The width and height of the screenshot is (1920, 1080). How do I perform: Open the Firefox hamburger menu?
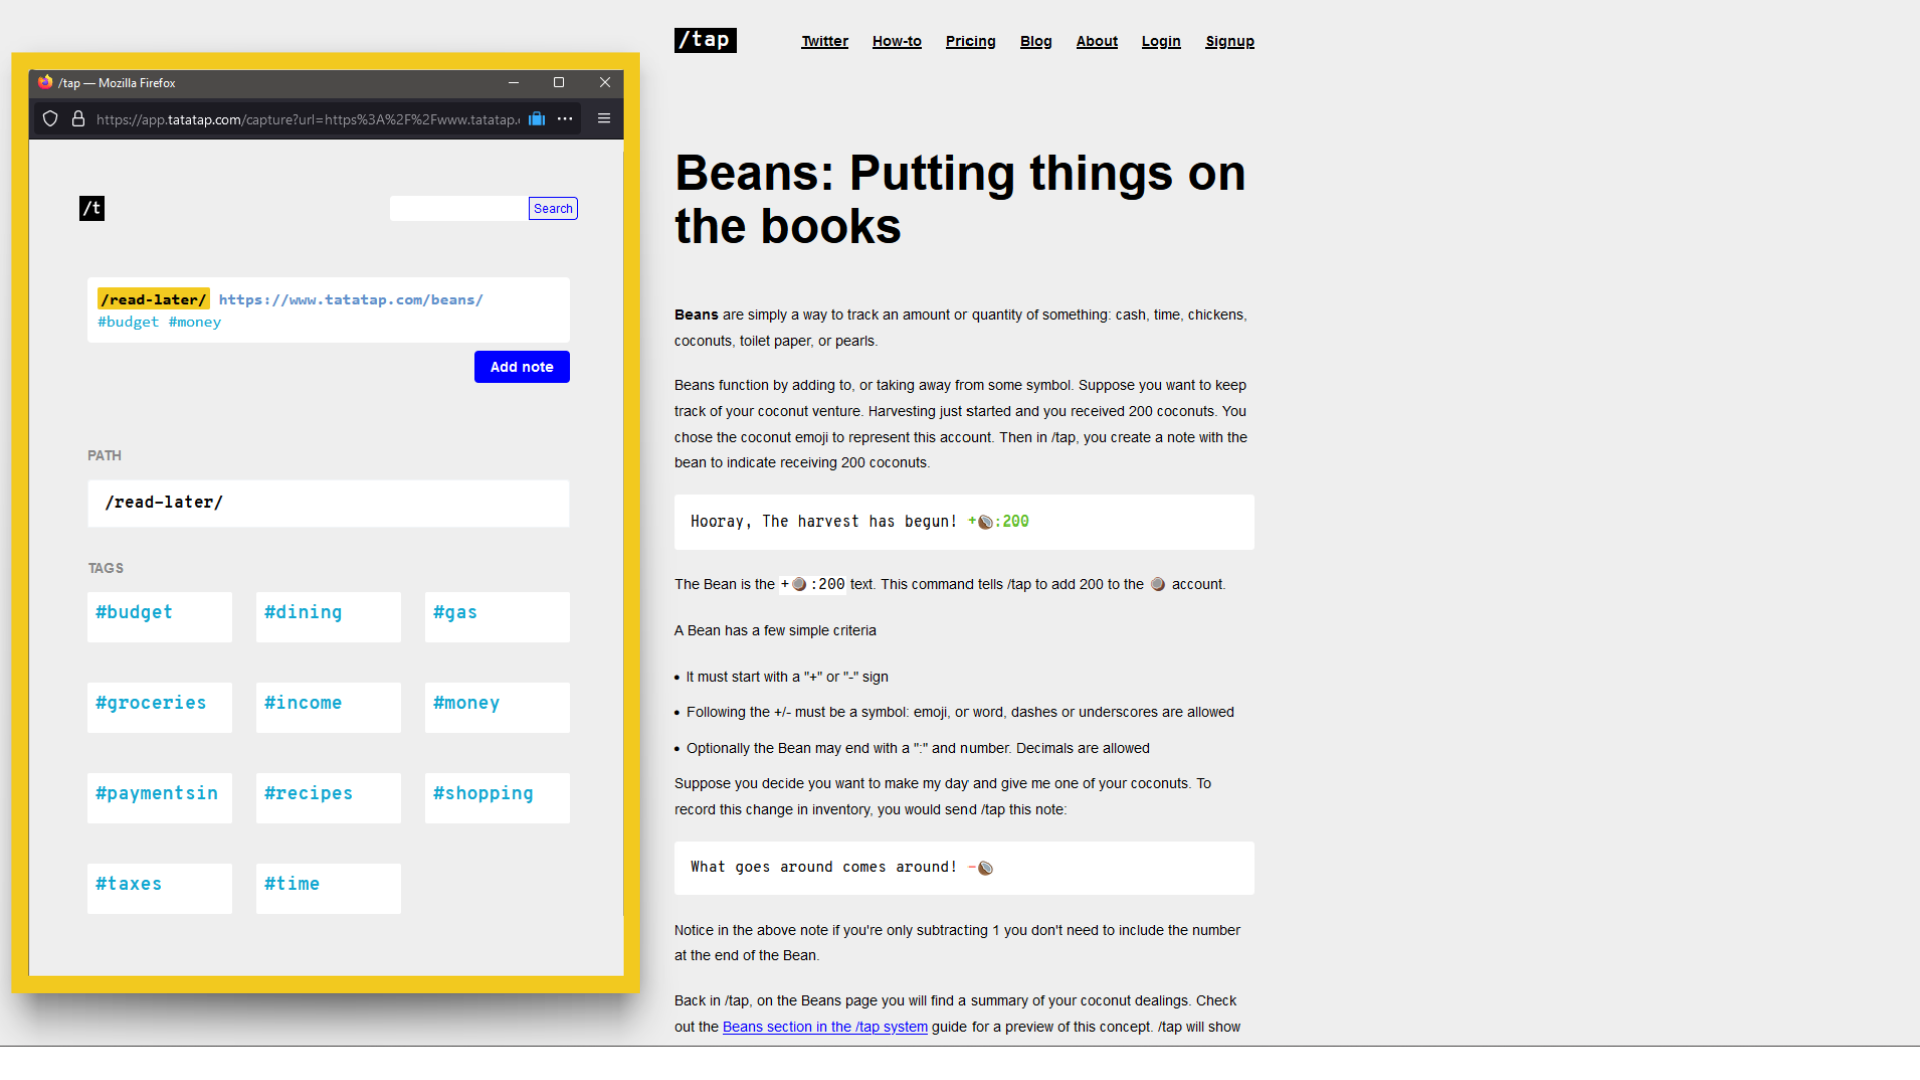point(604,118)
